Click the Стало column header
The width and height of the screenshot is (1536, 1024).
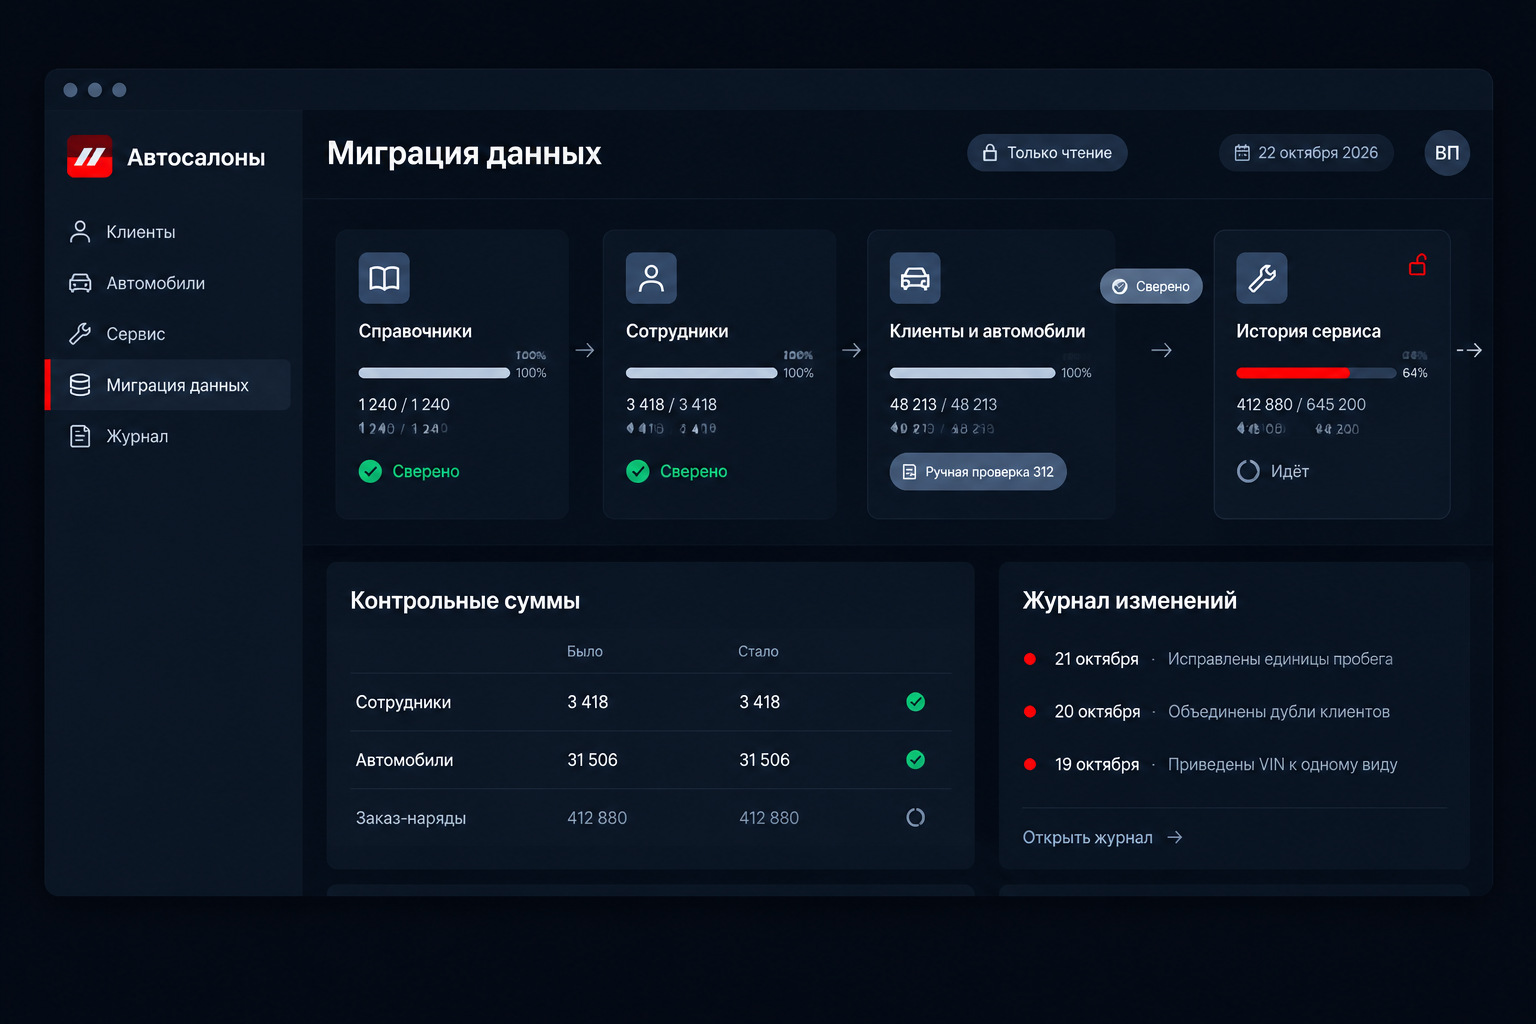coord(758,652)
